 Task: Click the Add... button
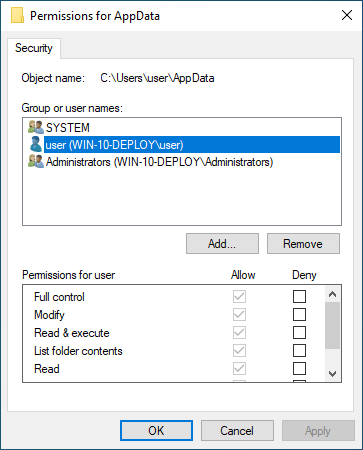click(222, 244)
